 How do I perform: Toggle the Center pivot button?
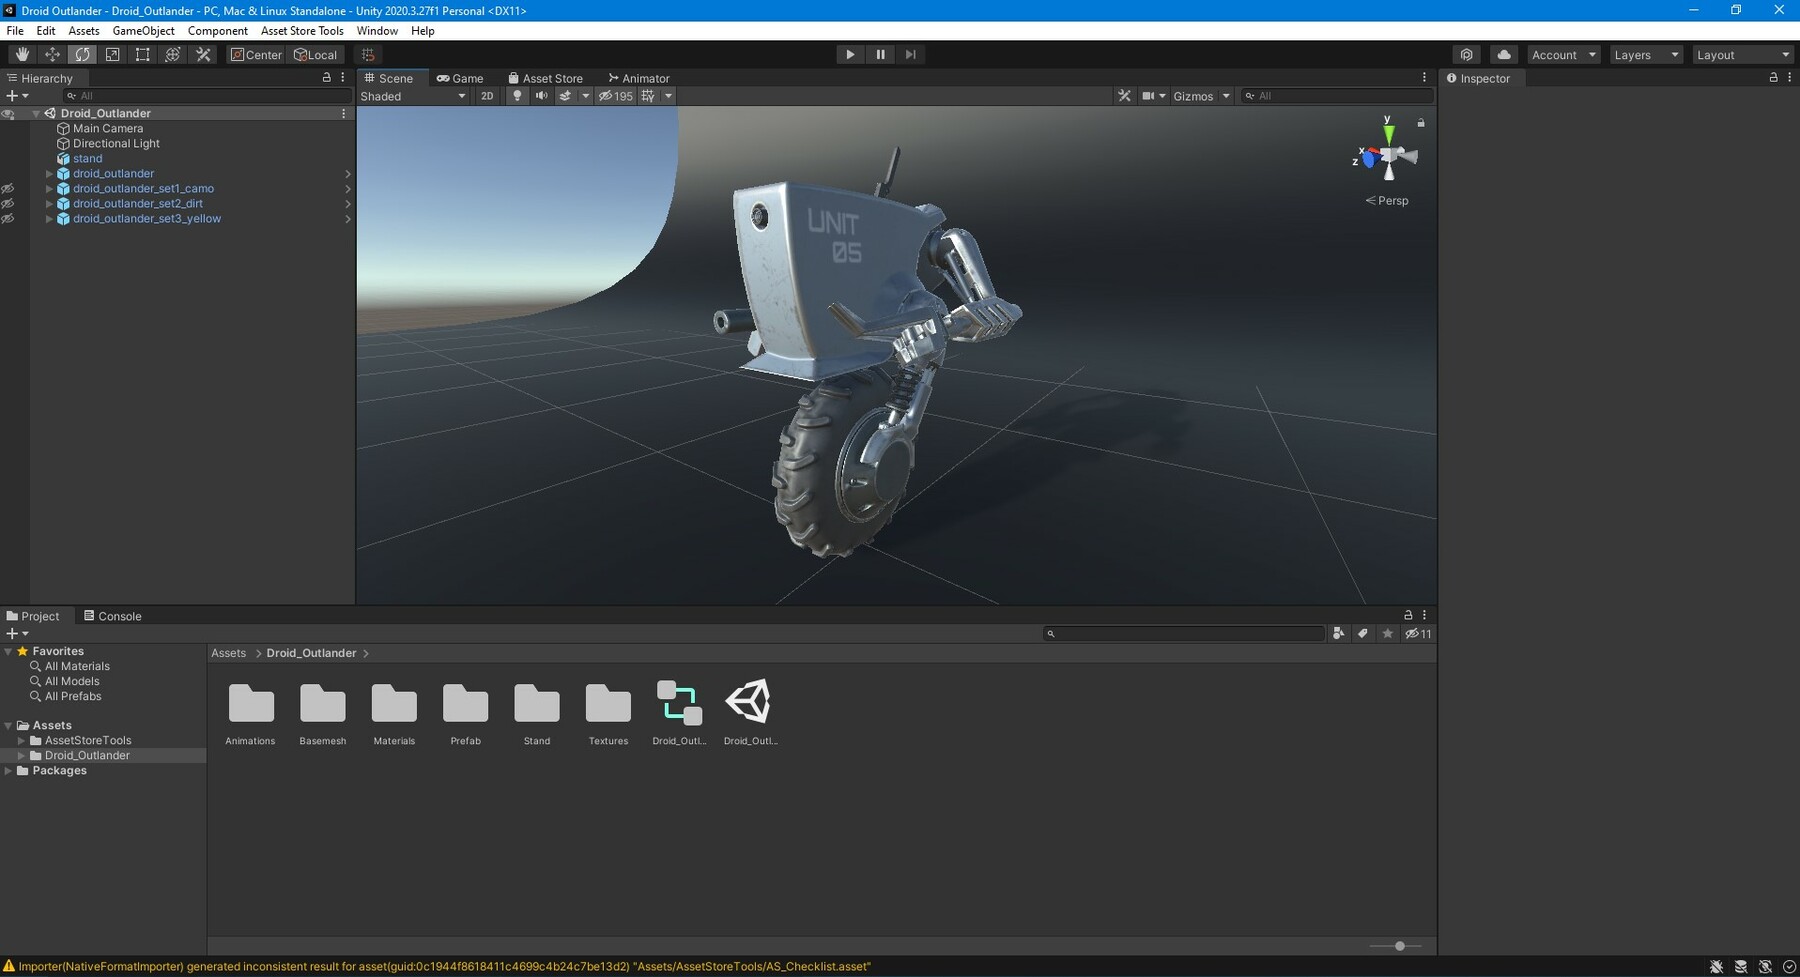coord(256,55)
